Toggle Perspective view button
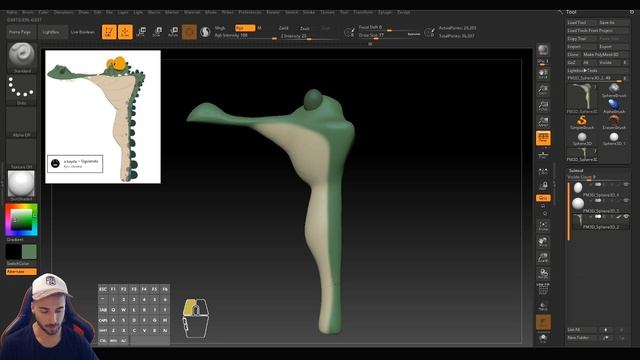 pos(543,138)
